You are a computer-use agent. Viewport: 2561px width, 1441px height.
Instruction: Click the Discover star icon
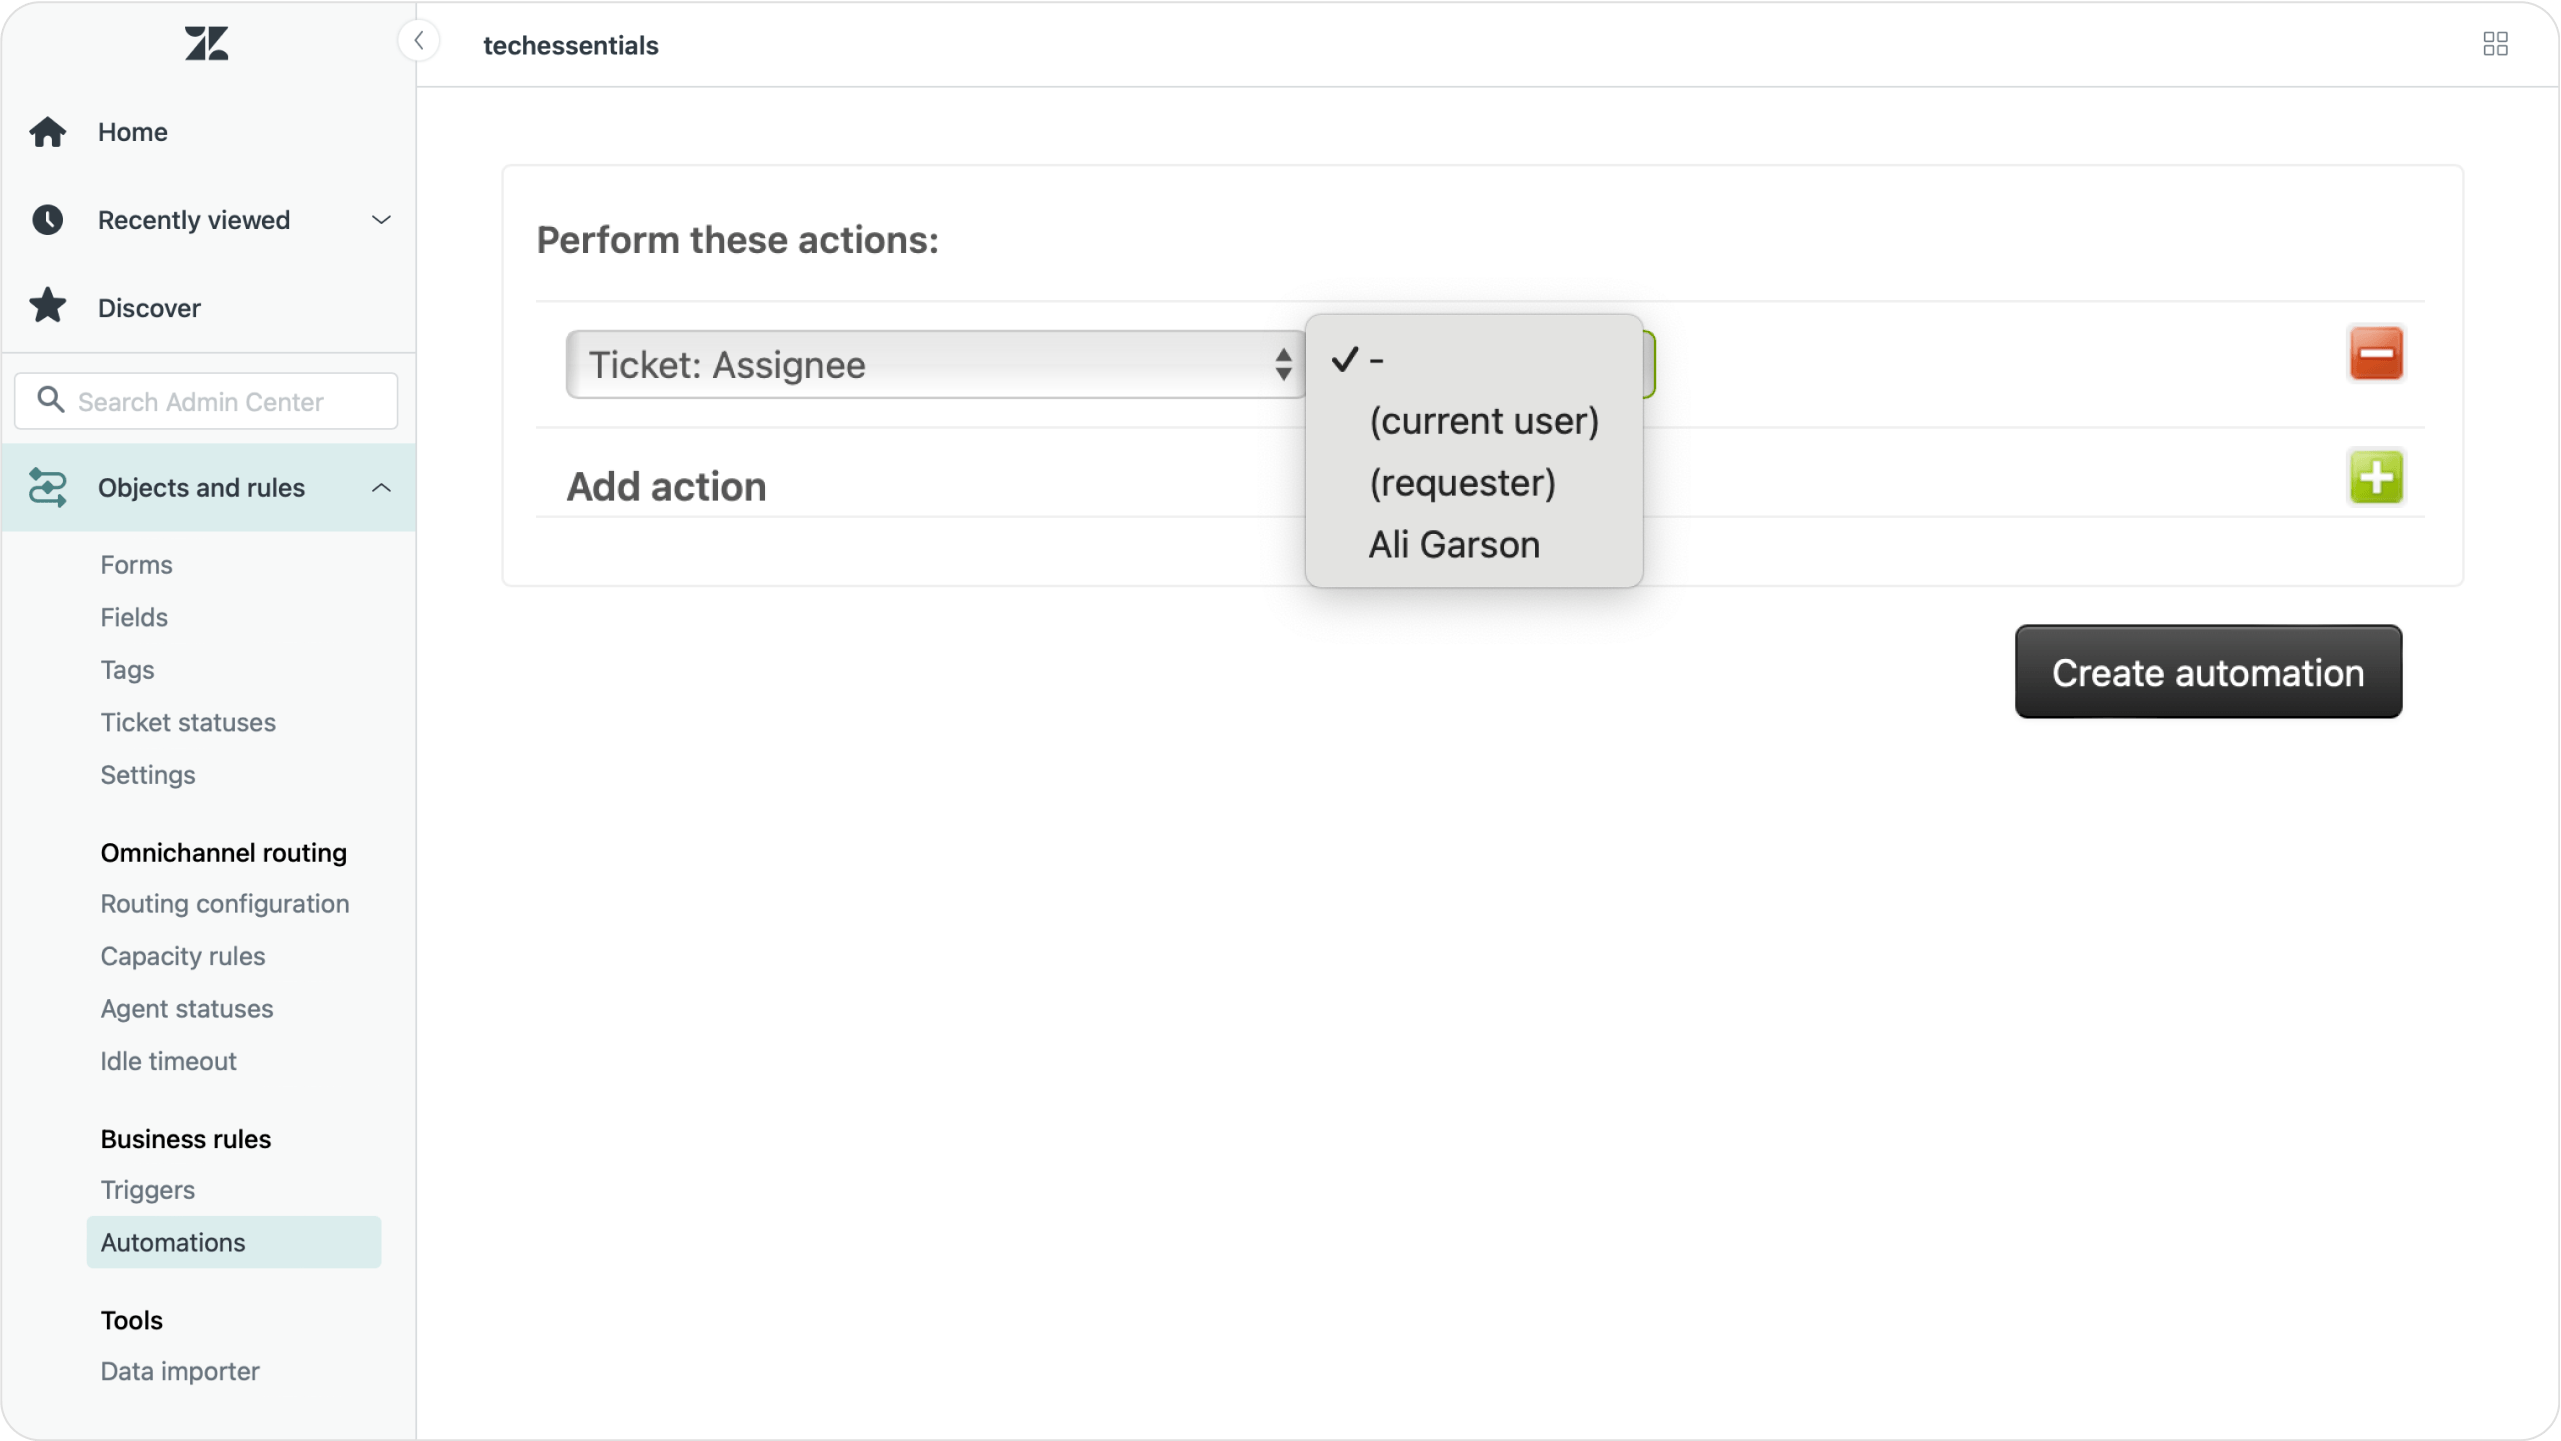(47, 306)
